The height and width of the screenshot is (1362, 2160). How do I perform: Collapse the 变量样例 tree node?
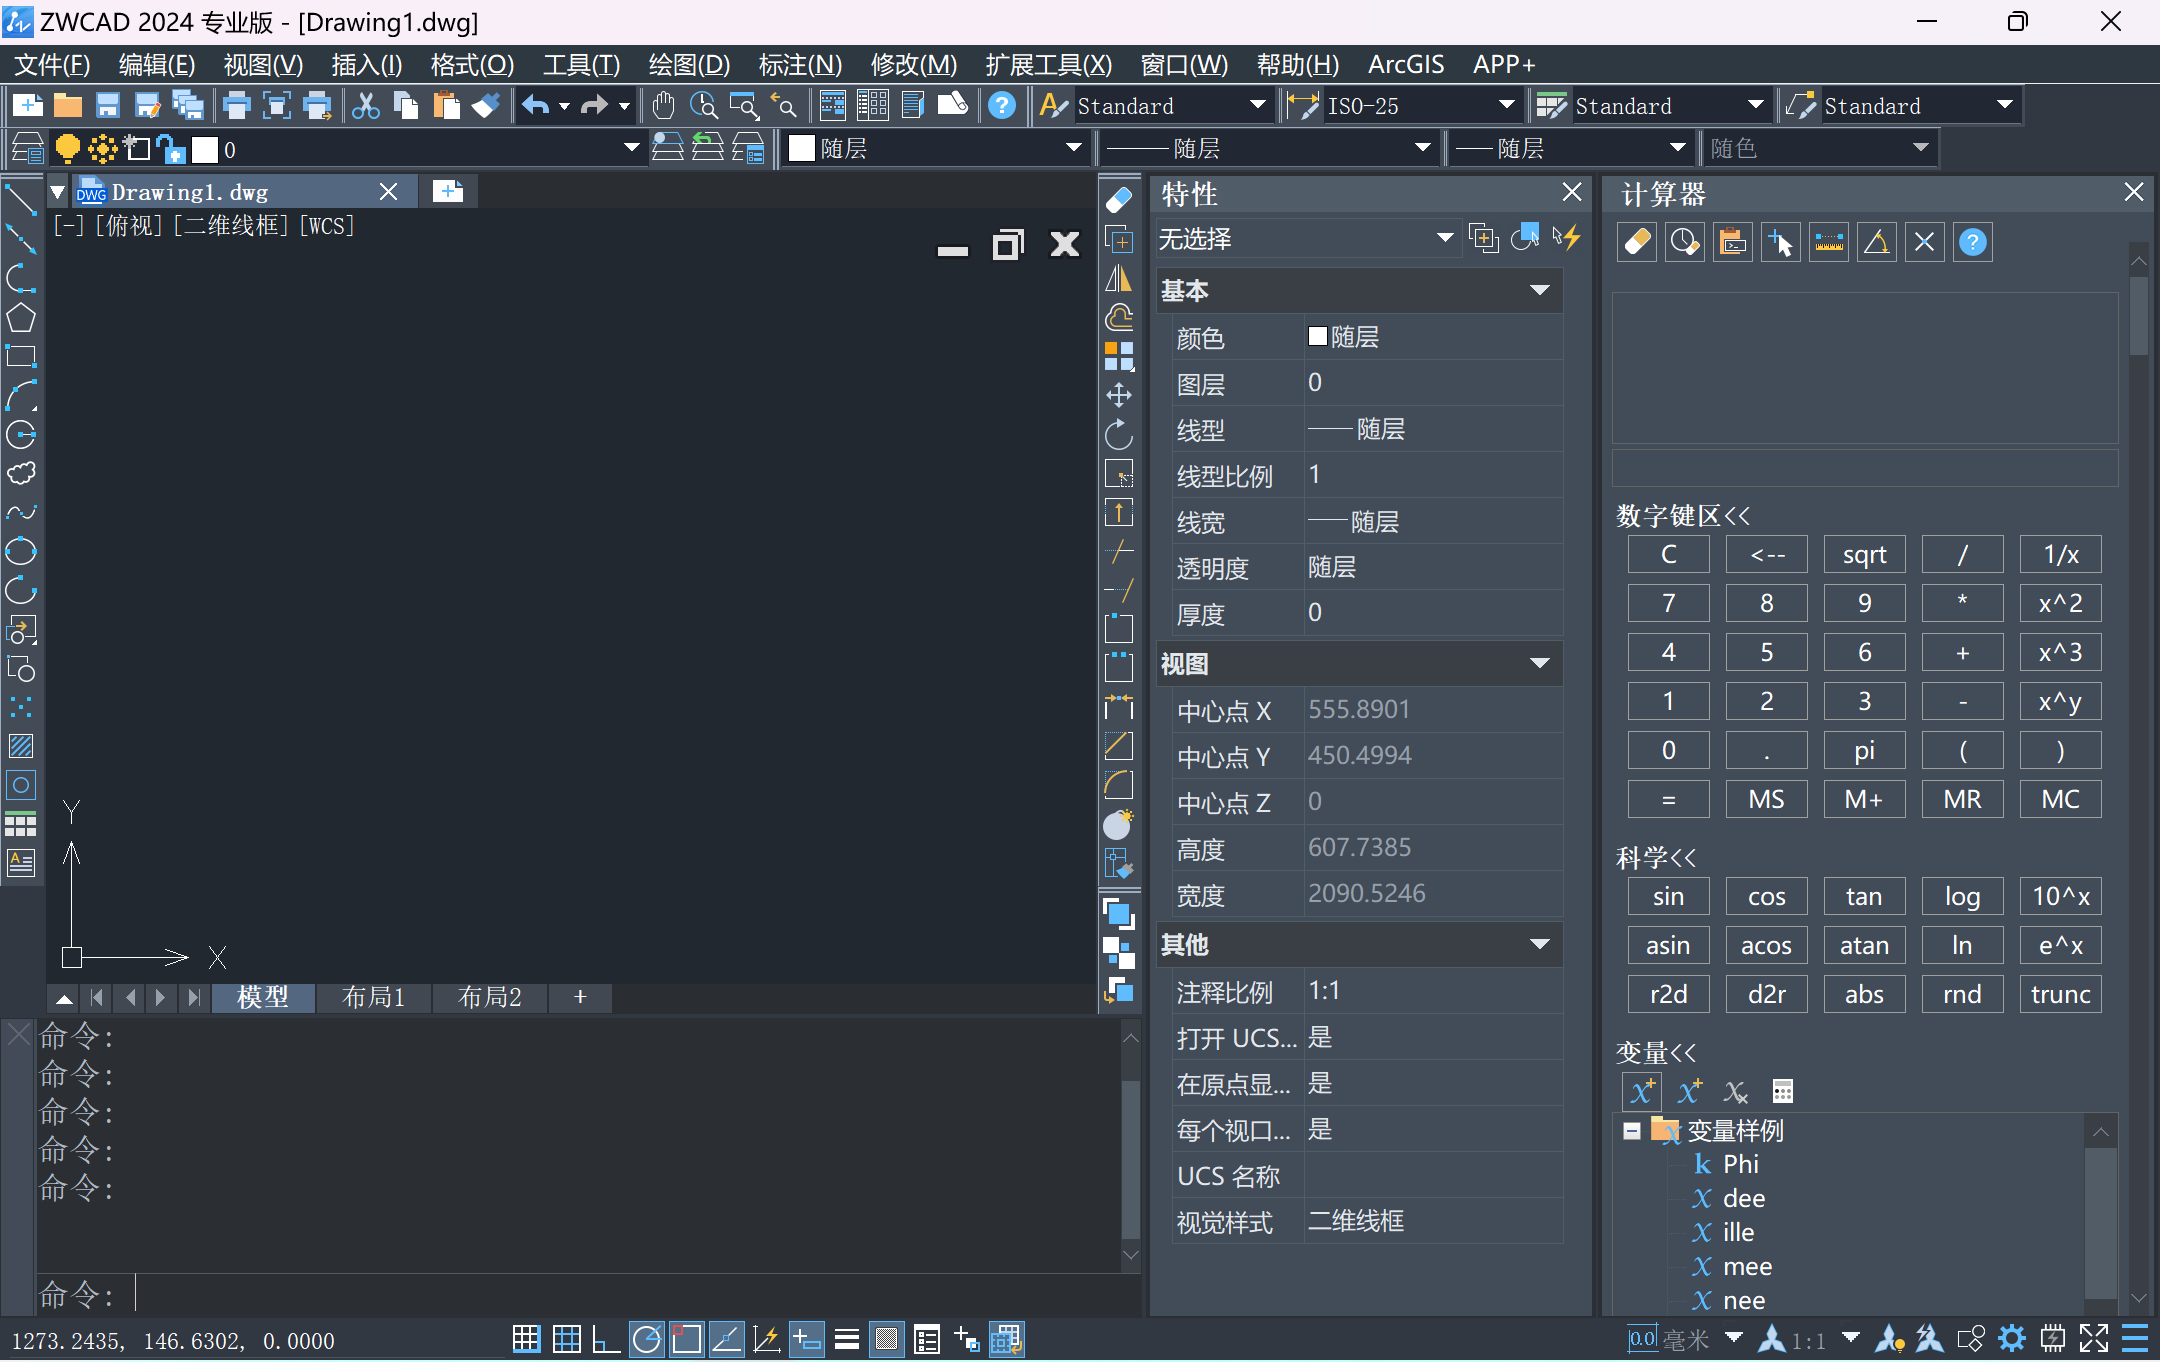(x=1632, y=1131)
